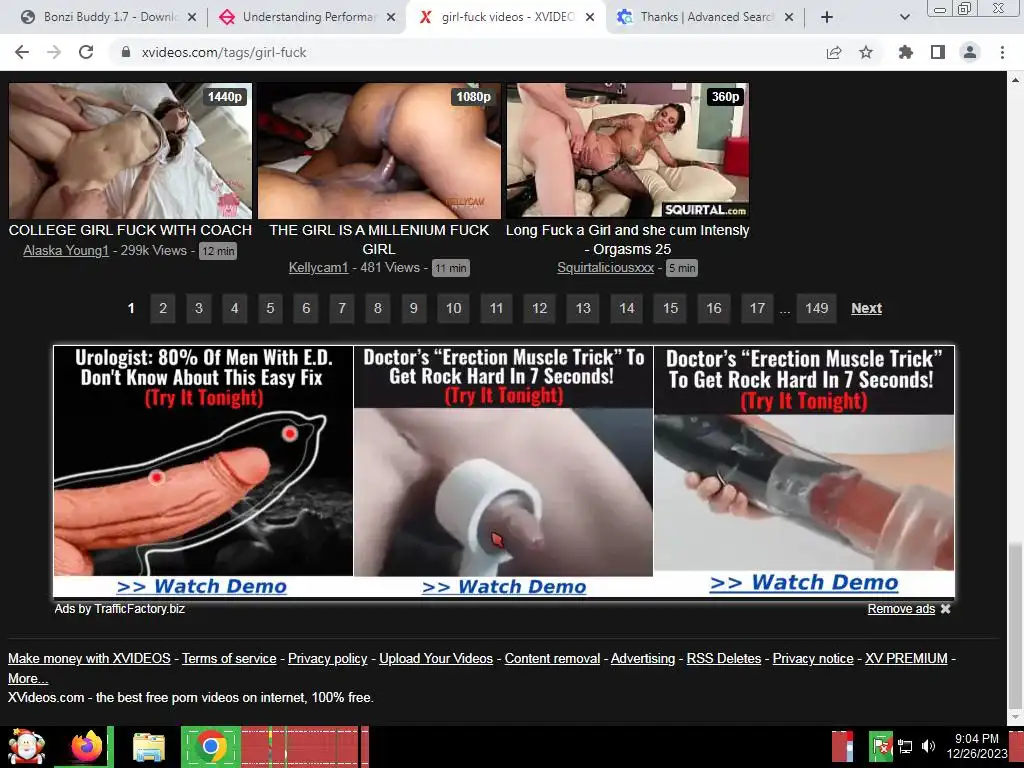Open the thumbnail with the 360p badge
Viewport: 1024px width, 768px height.
click(628, 151)
